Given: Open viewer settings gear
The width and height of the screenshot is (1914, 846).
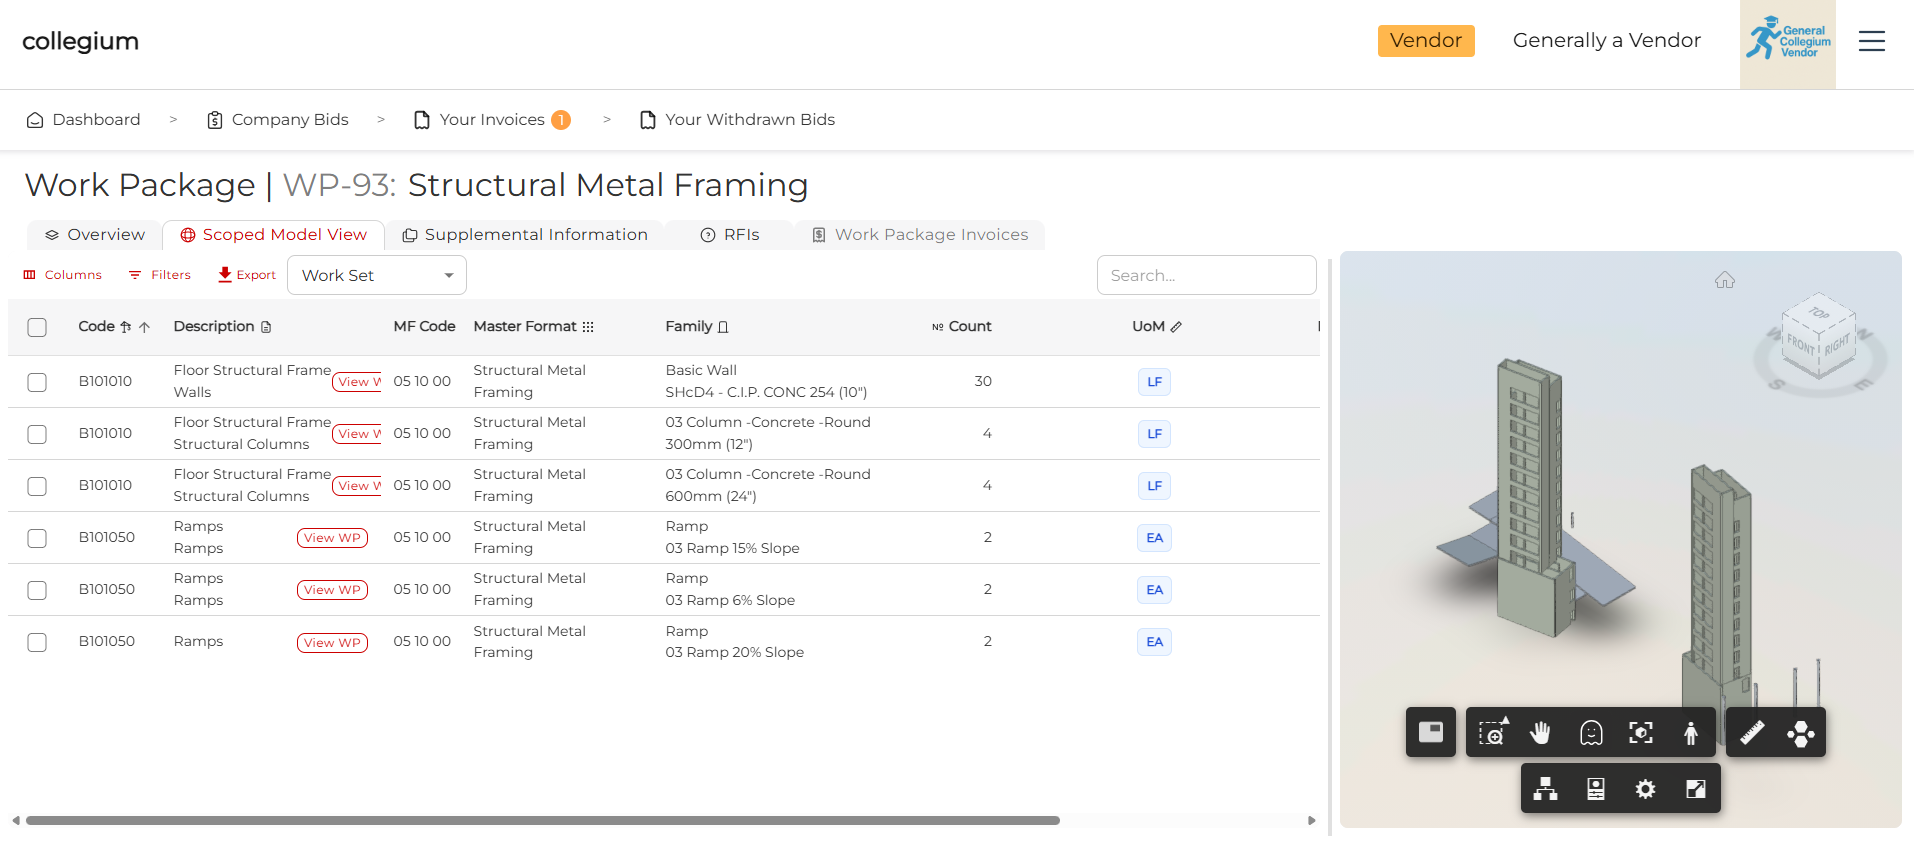Looking at the screenshot, I should pos(1645,789).
